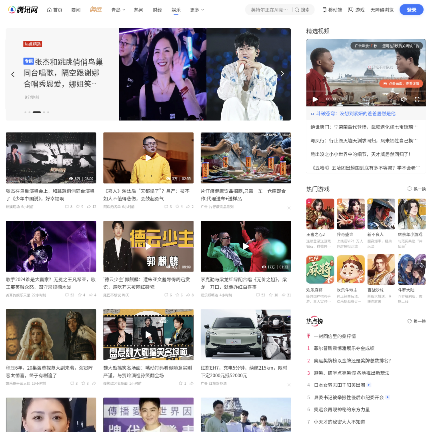The image size is (432, 432).
Task: Open the green mahjong 麻将 game icon
Action: 320,270
